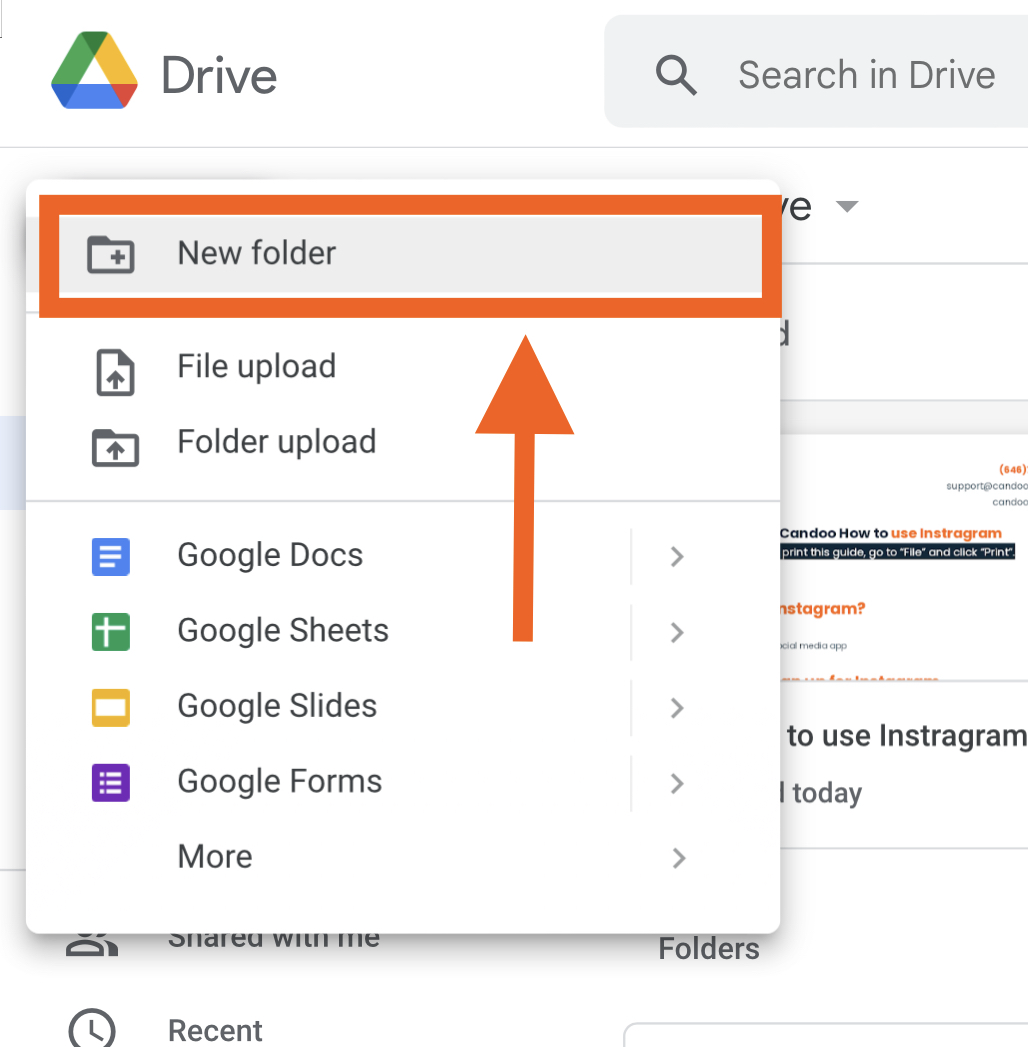The width and height of the screenshot is (1028, 1047).
Task: Click the search magnifier icon
Action: point(676,74)
